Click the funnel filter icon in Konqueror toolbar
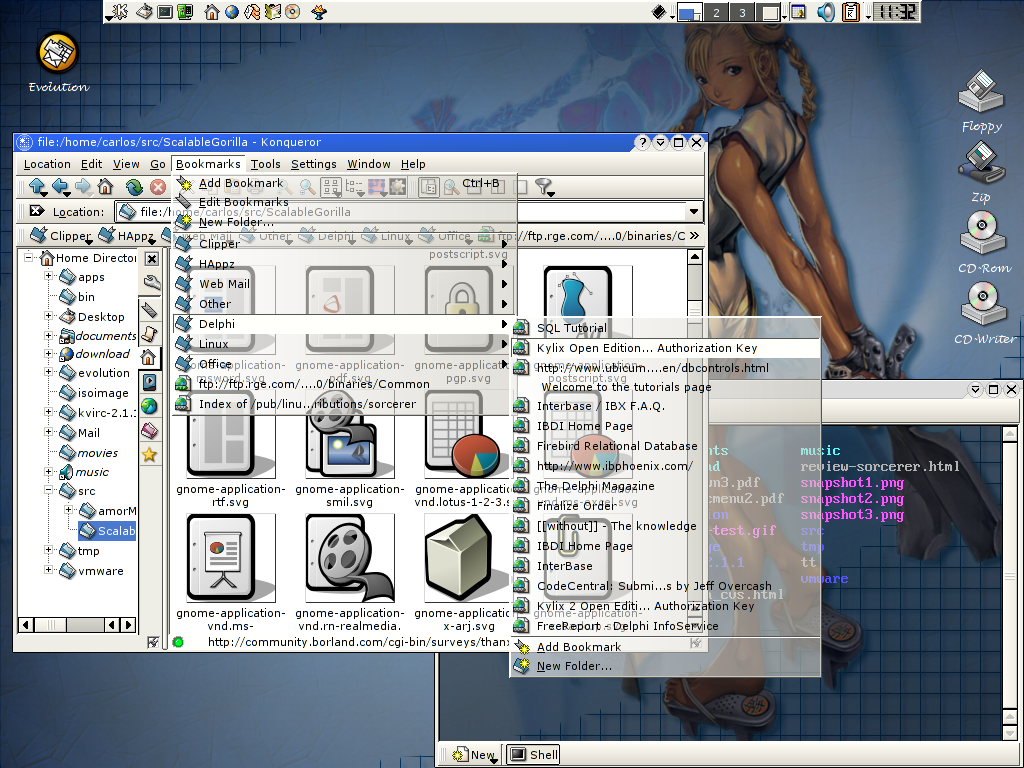 pyautogui.click(x=543, y=187)
